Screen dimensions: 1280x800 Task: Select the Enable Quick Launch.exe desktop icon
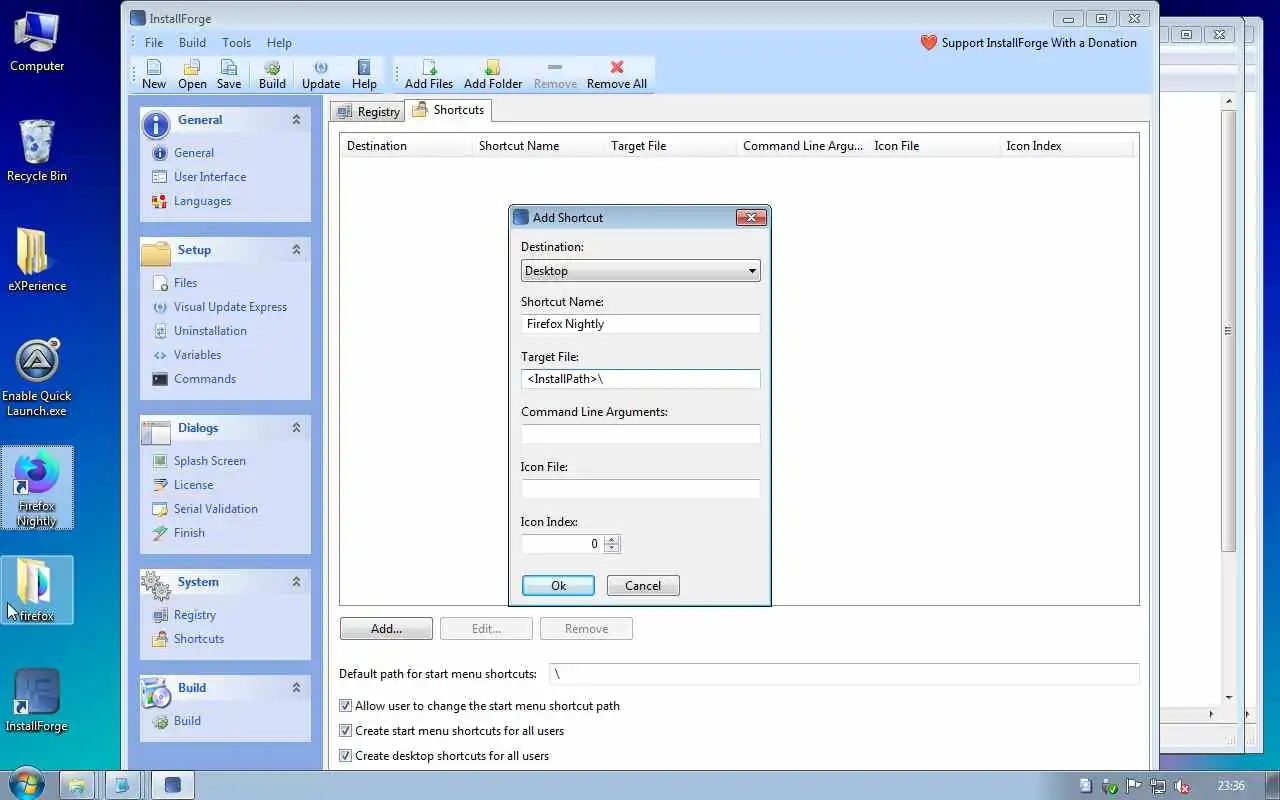tap(37, 377)
